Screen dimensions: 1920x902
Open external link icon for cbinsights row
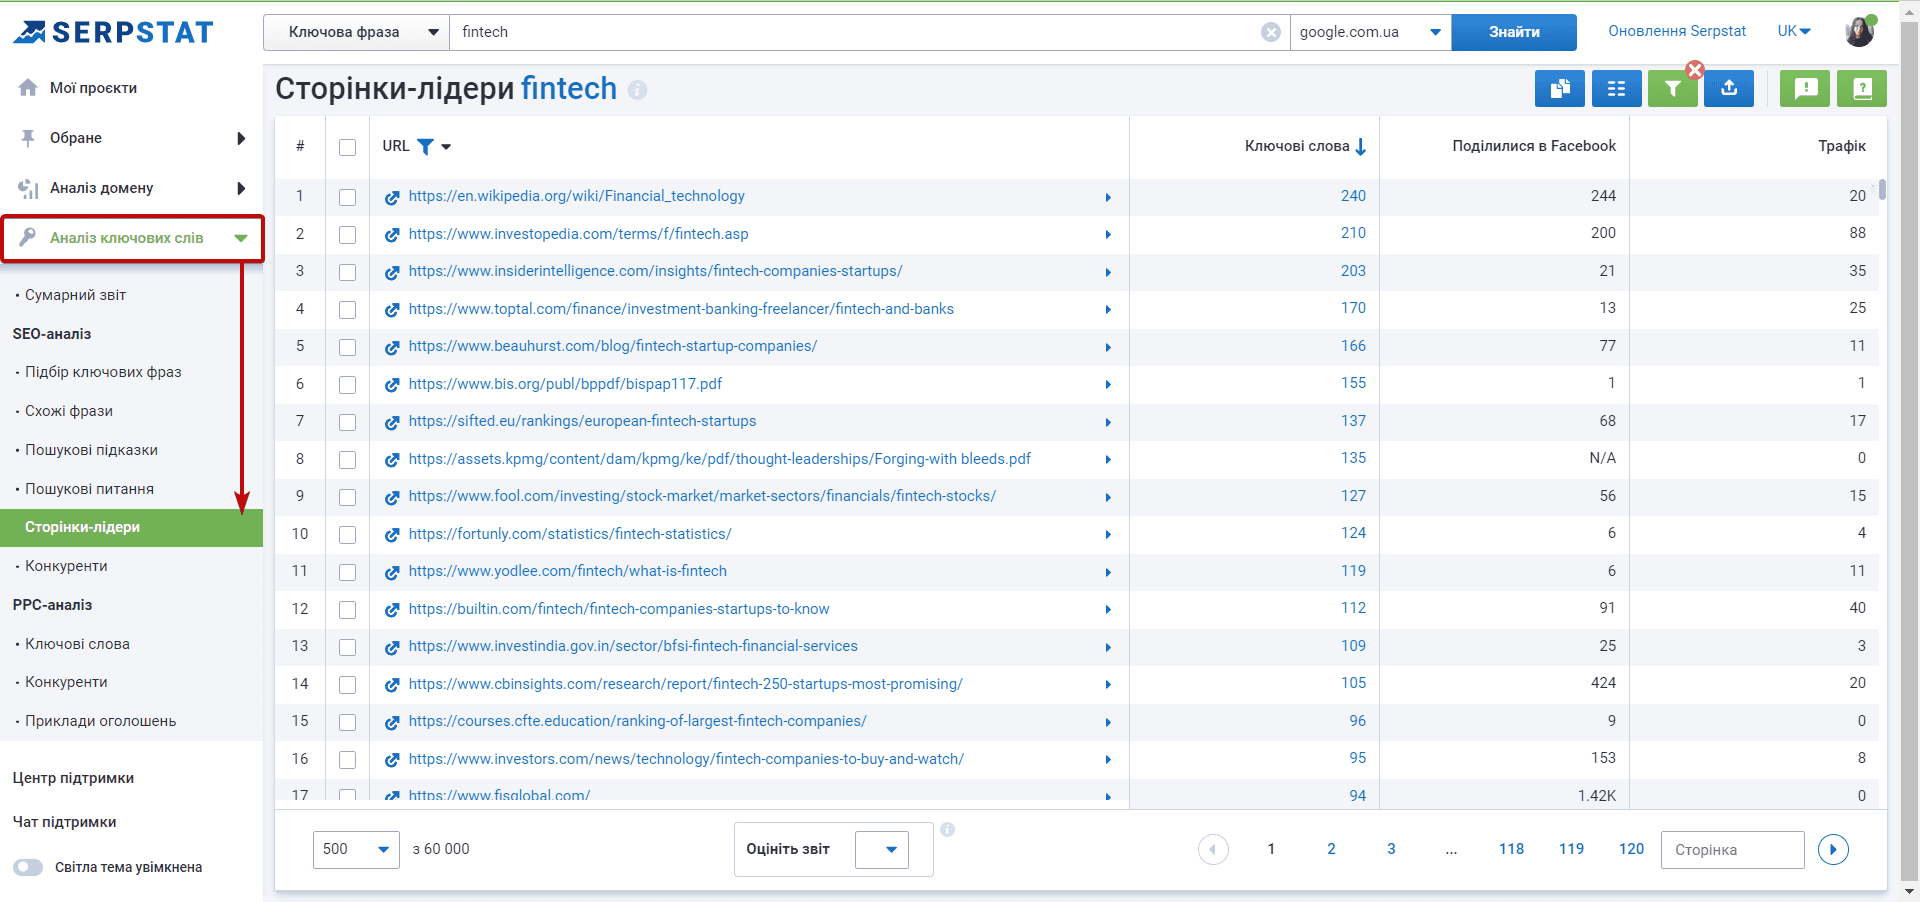click(x=392, y=685)
